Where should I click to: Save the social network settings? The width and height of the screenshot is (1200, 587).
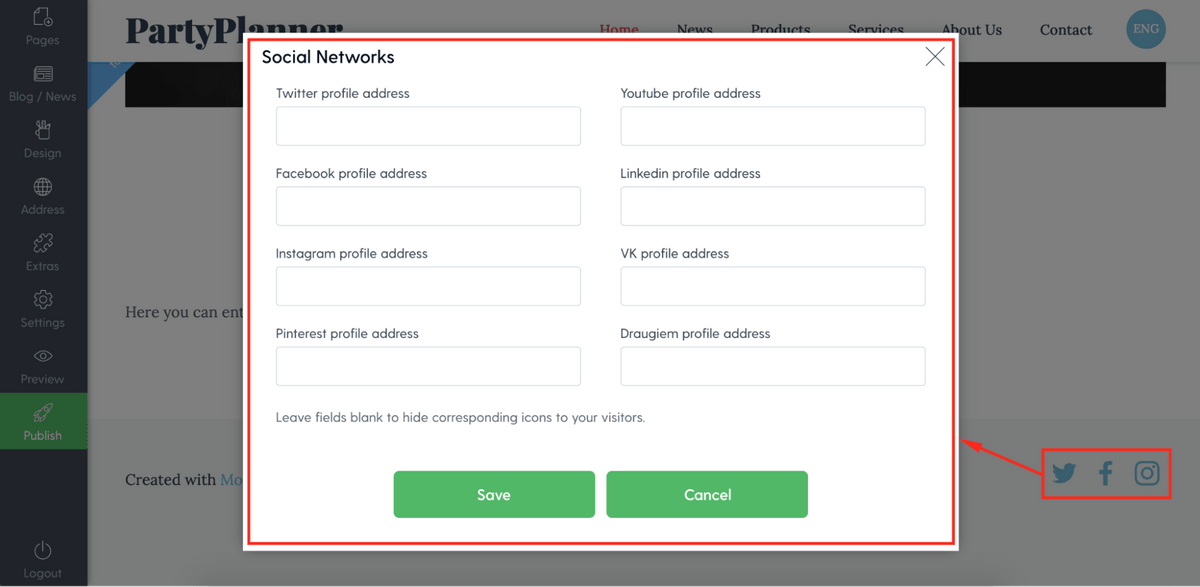[x=494, y=494]
